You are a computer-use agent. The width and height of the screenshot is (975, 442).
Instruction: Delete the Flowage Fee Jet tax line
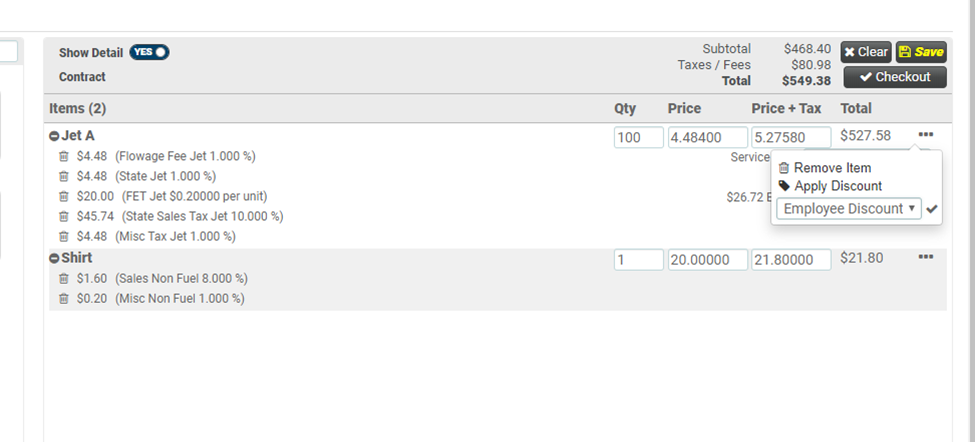[x=64, y=156]
